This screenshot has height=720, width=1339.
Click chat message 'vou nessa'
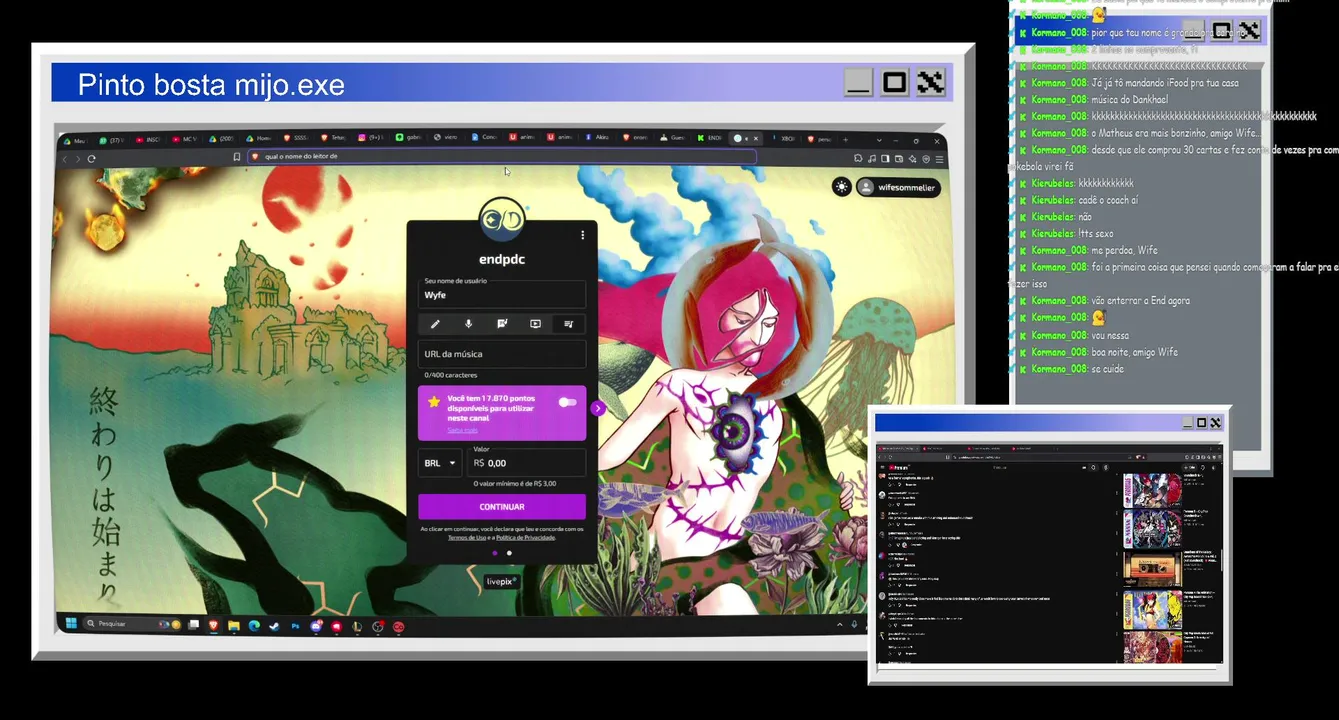point(1110,335)
